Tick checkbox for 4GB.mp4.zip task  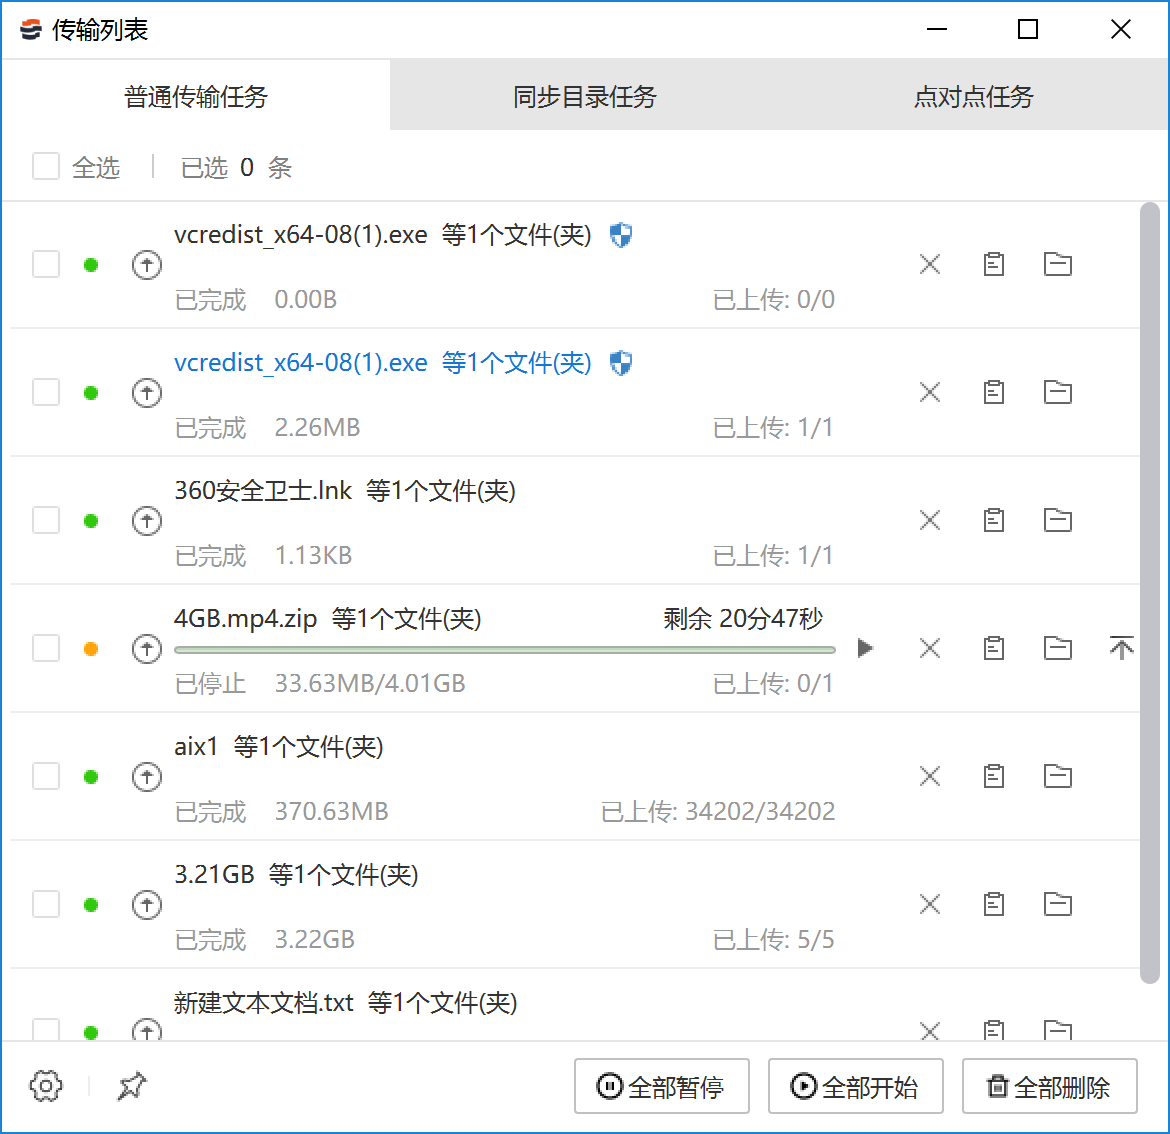click(x=46, y=648)
